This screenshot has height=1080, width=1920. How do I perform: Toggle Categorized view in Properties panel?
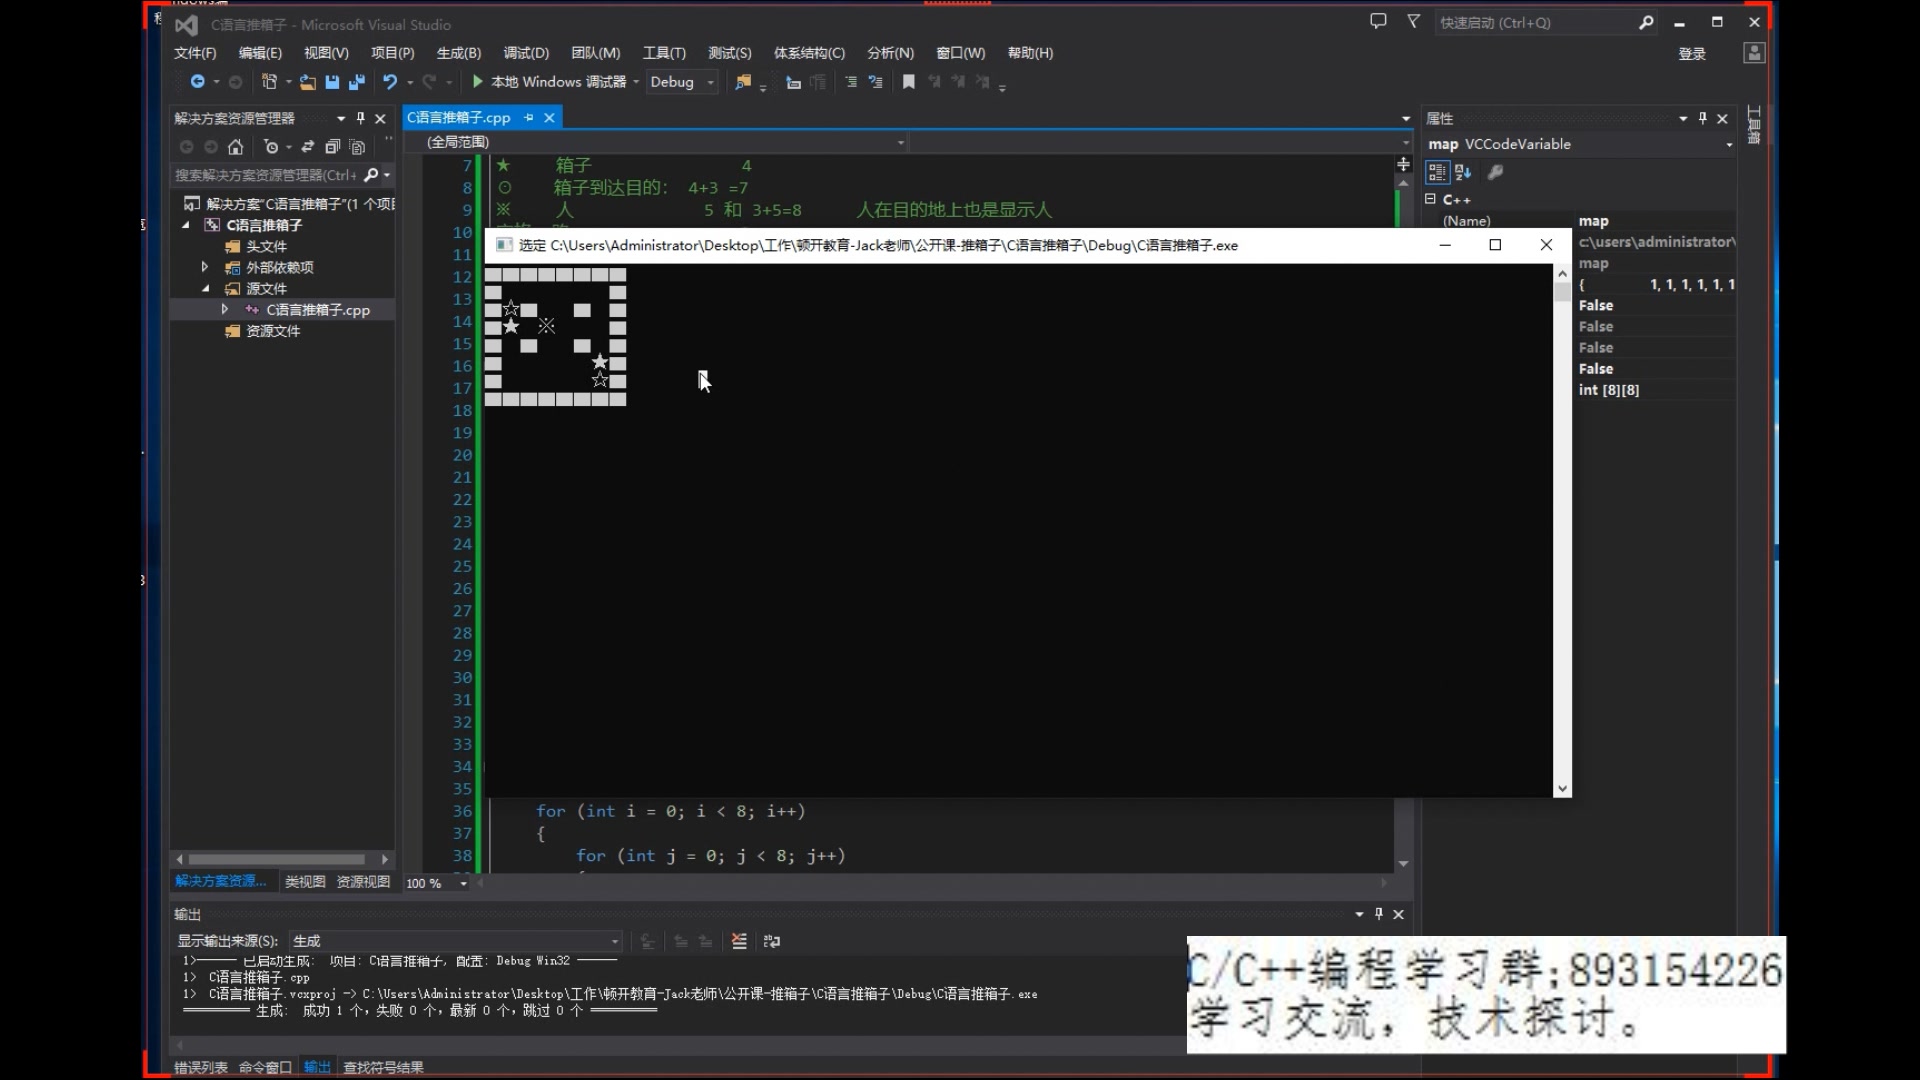[1437, 172]
